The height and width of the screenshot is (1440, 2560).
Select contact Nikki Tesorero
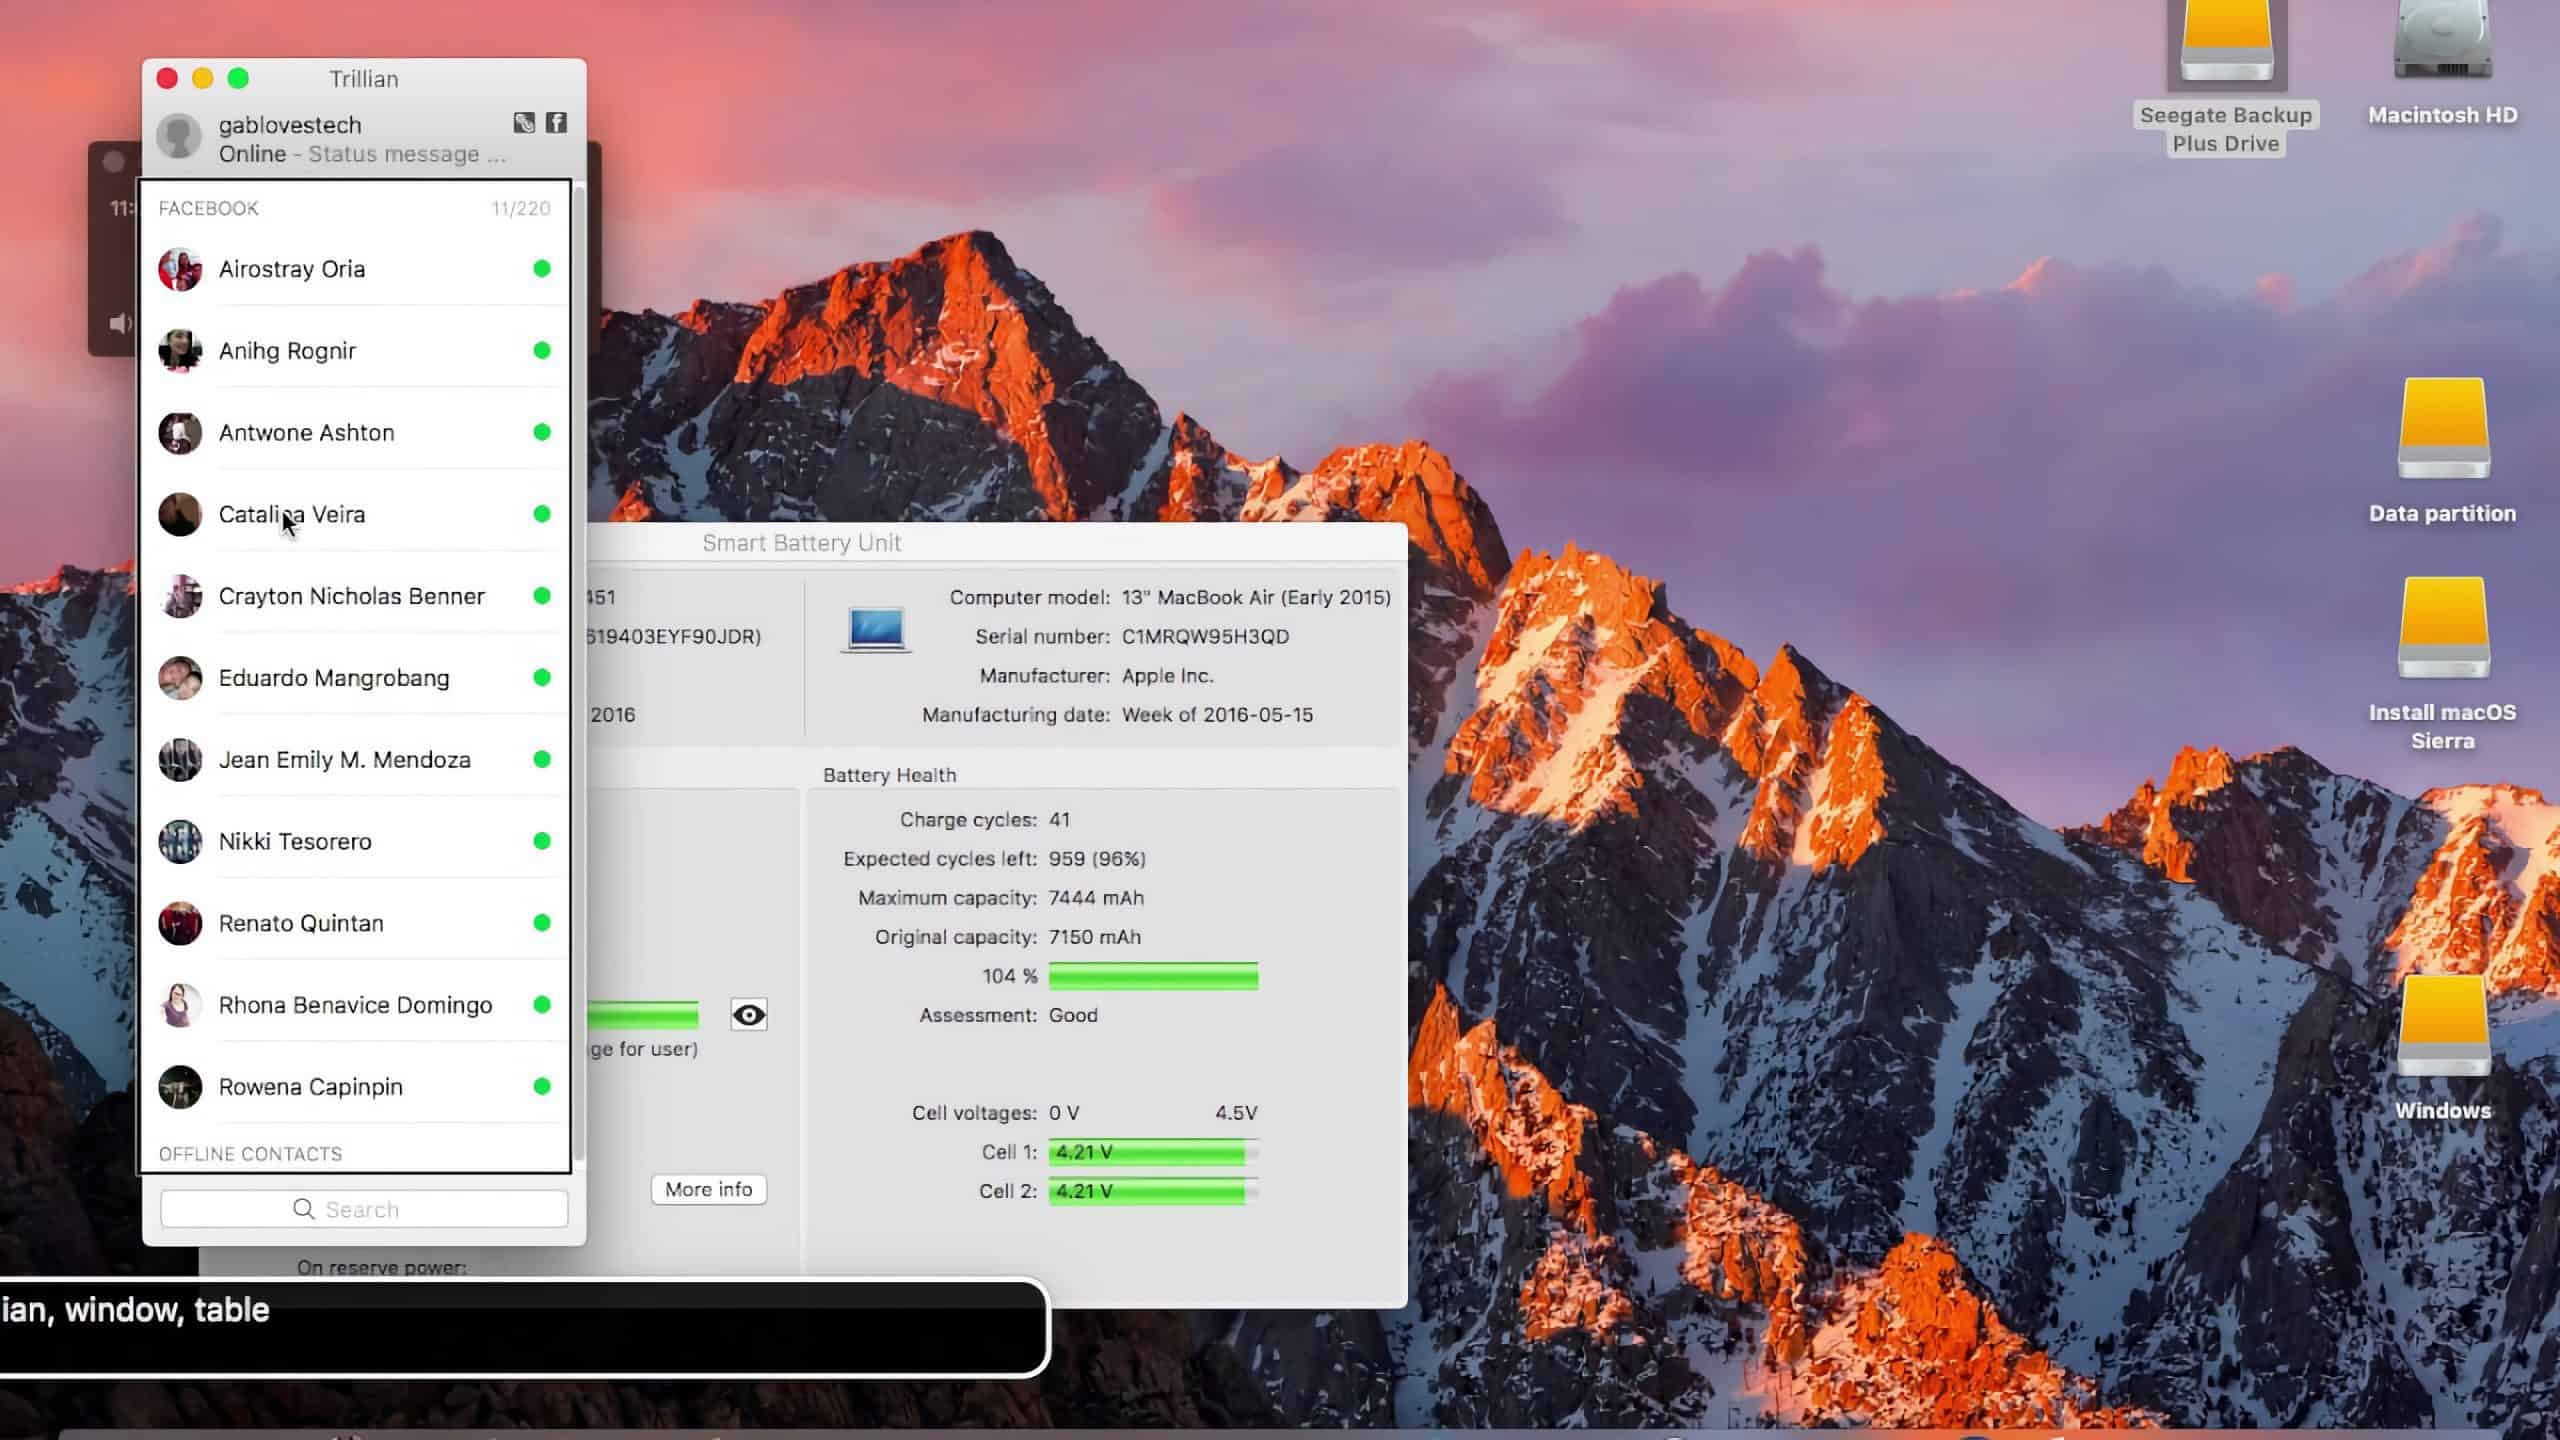pyautogui.click(x=354, y=842)
